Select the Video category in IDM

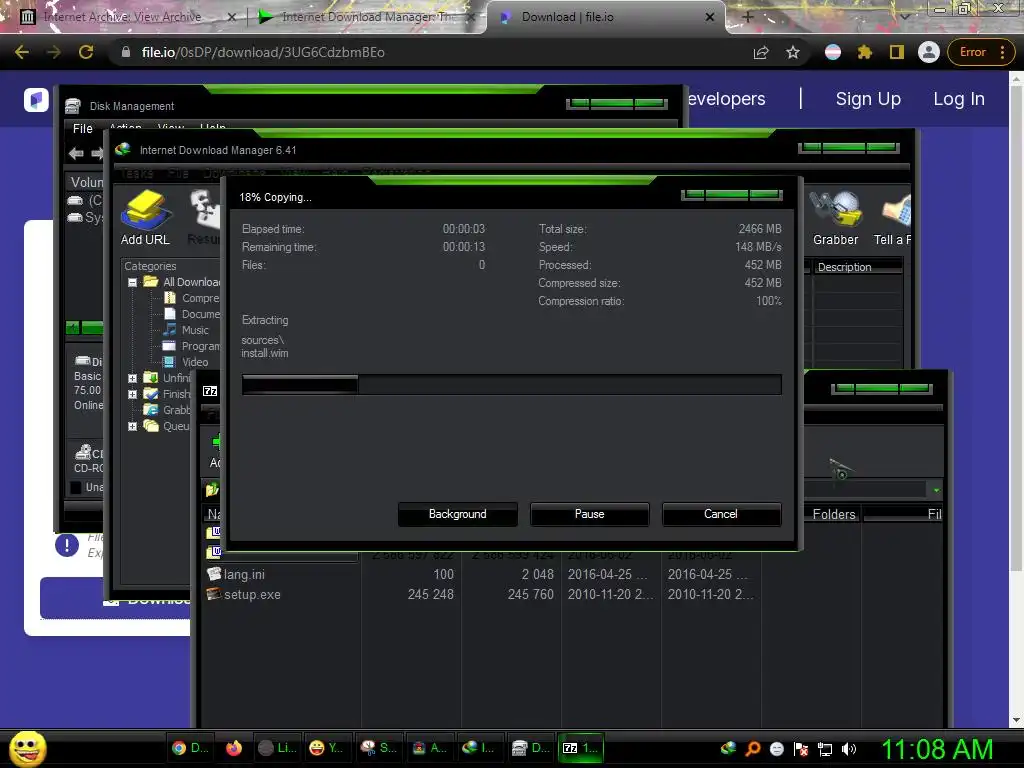195,362
